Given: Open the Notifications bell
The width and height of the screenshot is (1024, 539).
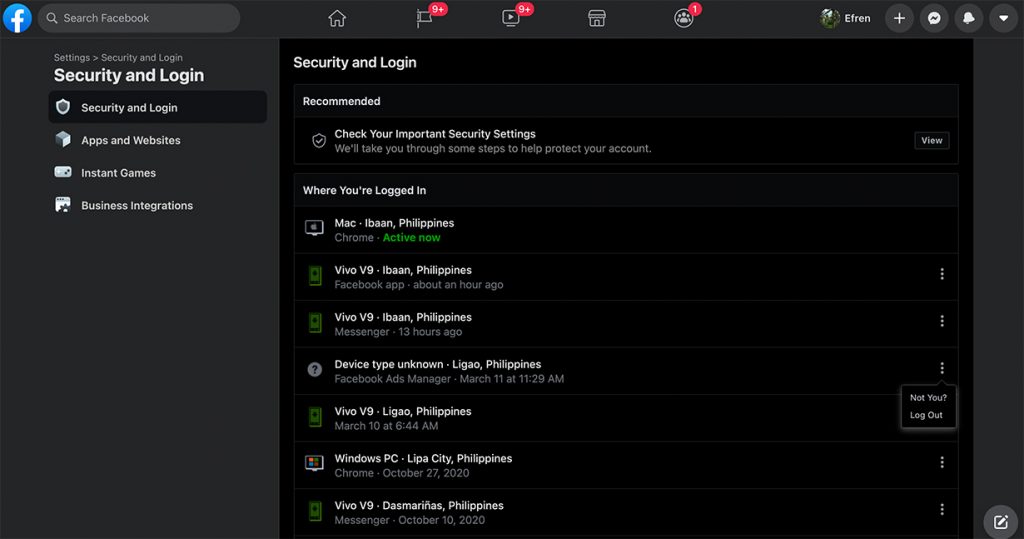Looking at the screenshot, I should pos(968,18).
